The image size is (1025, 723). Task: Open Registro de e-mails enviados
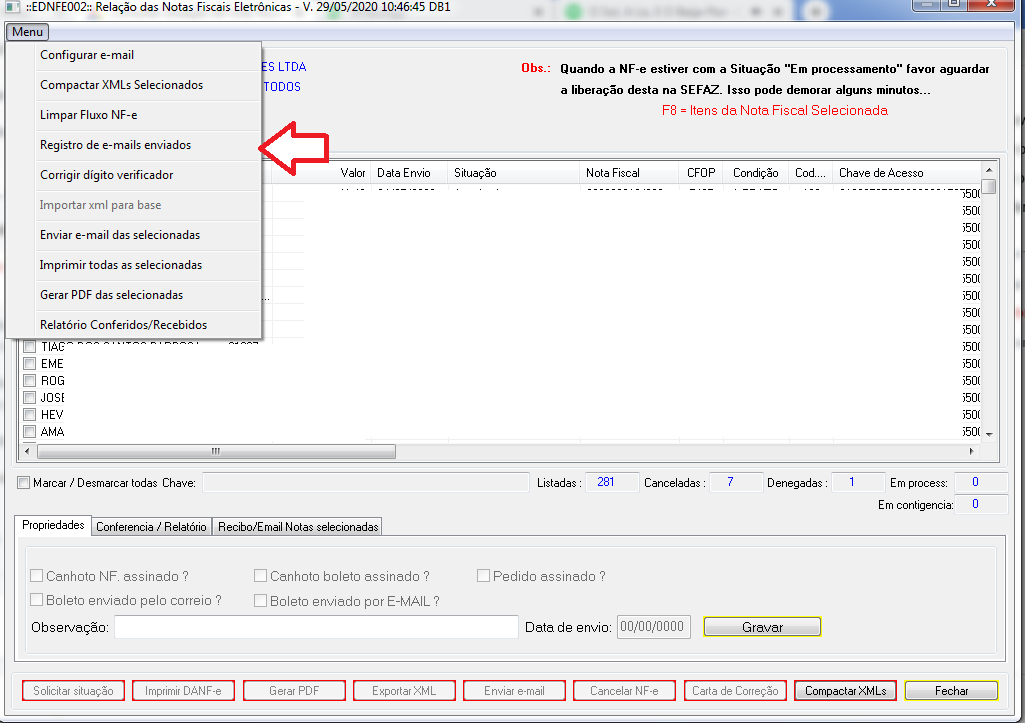click(x=115, y=145)
